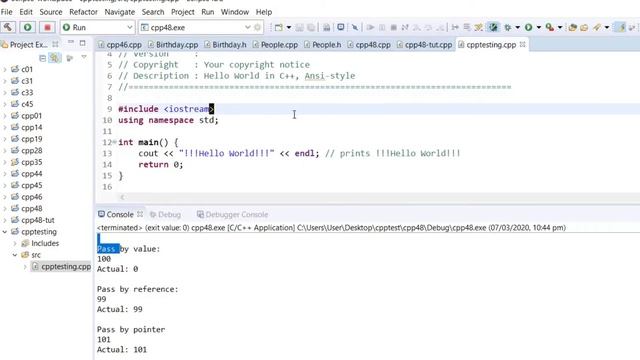Close the cpptesting.cpp editor tab
Screen dimensions: 640x360
[x=522, y=44]
